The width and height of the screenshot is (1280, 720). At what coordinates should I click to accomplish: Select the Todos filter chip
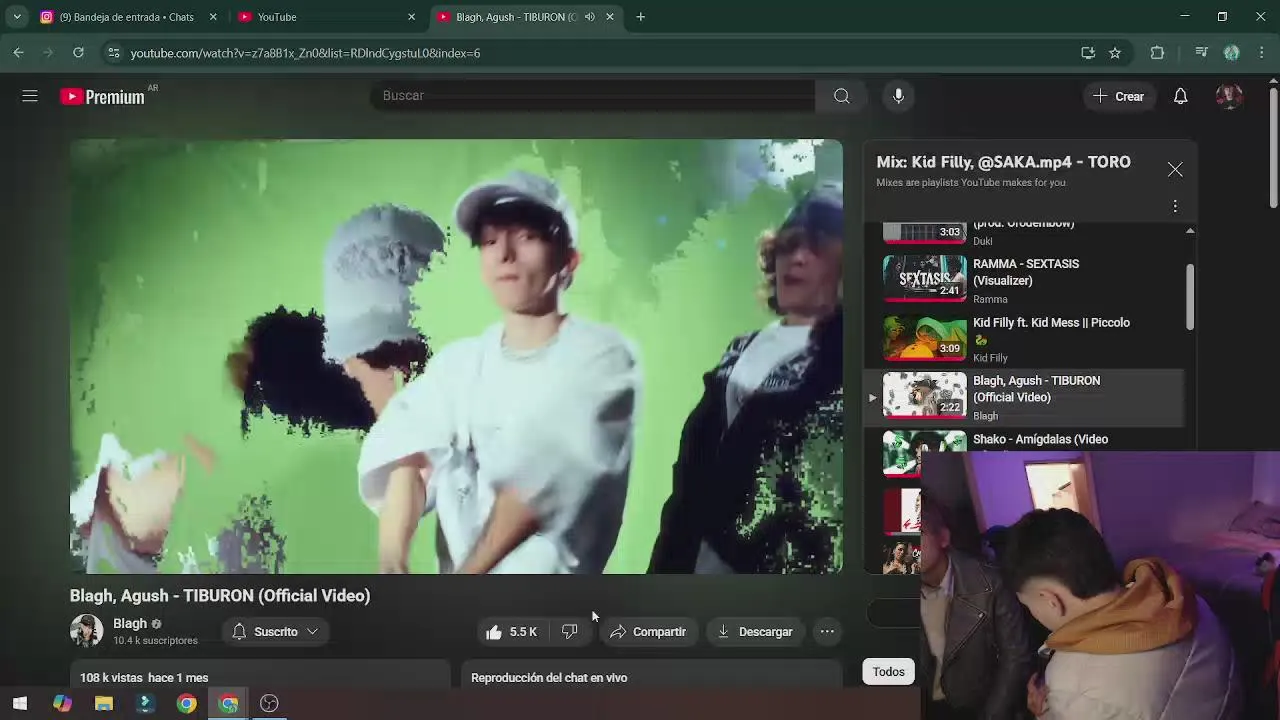pyautogui.click(x=888, y=672)
